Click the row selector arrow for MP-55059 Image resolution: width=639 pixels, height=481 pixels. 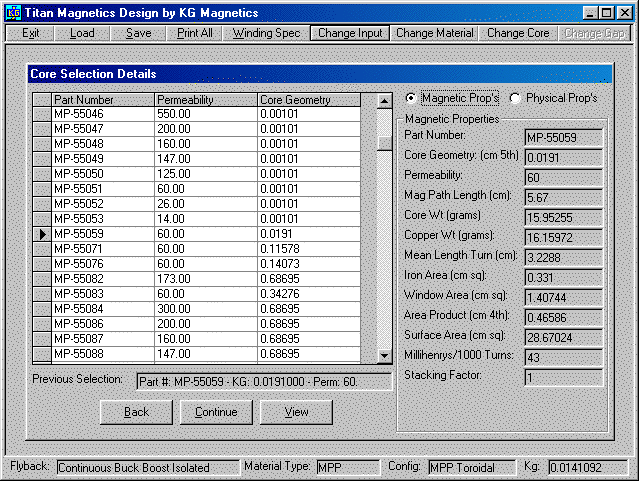point(42,234)
